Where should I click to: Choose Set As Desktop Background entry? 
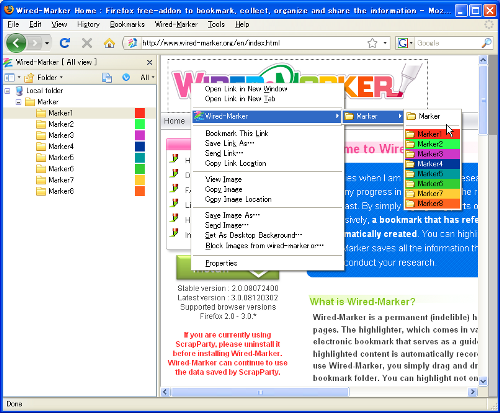coord(253,235)
